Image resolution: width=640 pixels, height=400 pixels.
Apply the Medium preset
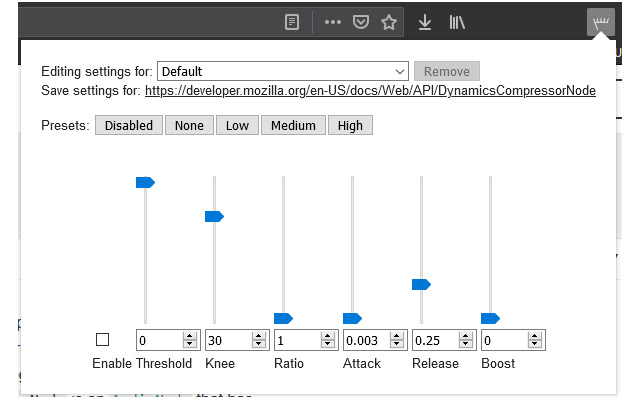tap(293, 125)
